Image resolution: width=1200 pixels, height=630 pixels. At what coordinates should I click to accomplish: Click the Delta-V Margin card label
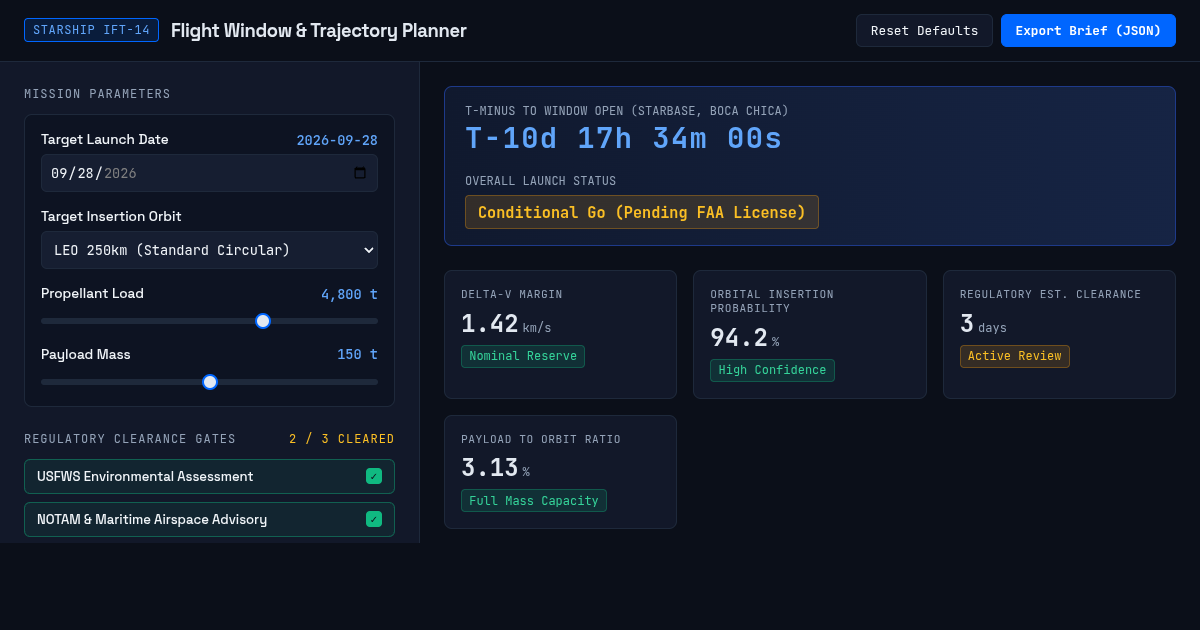tap(511, 294)
